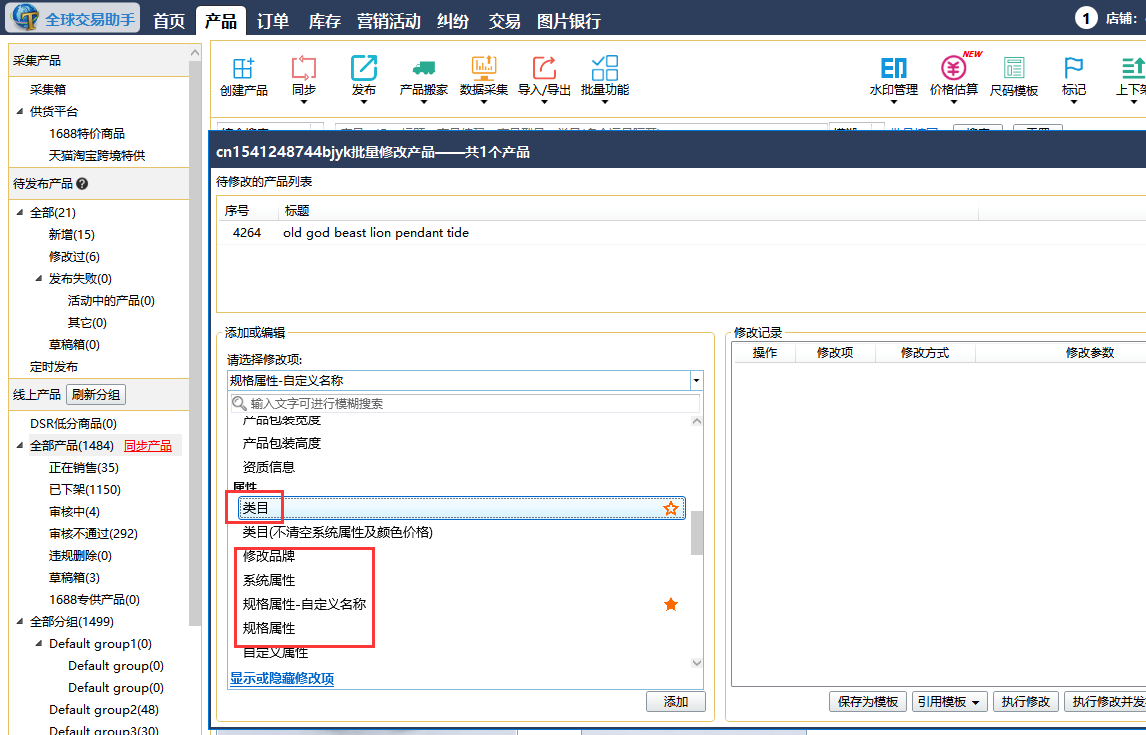Open 采集箱 in the sidebar

(48, 89)
